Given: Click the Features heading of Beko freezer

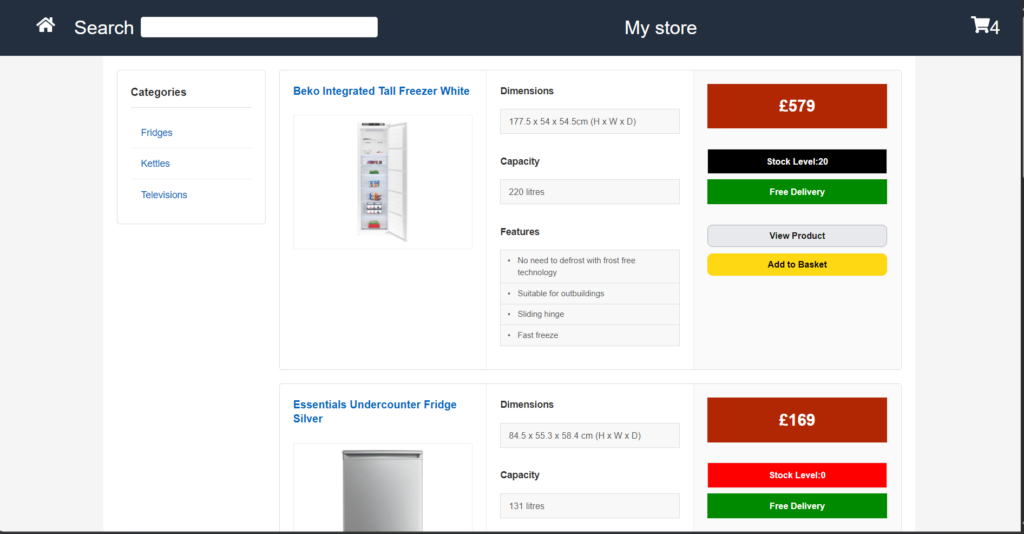Looking at the screenshot, I should point(520,232).
